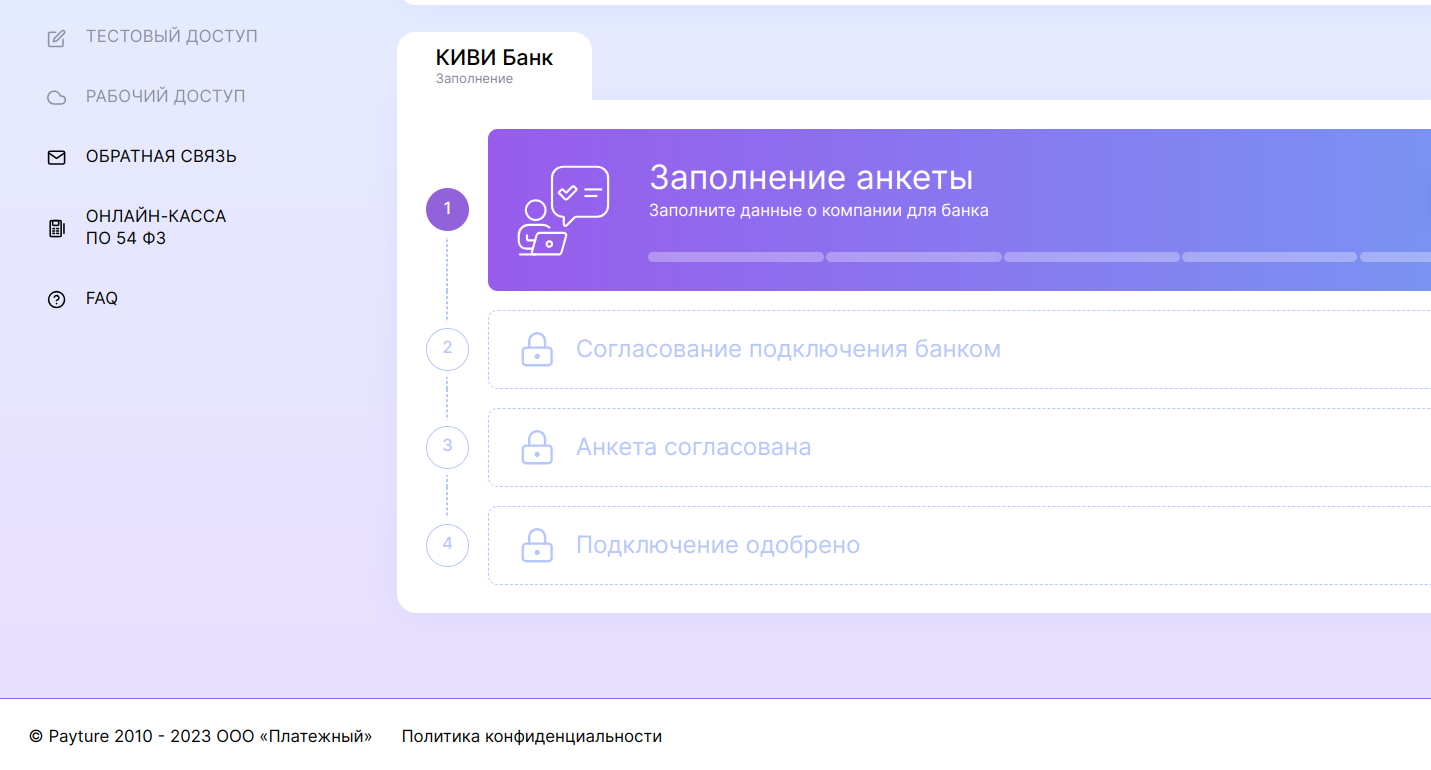This screenshot has height=770, width=1431.
Task: Click step number 3 circle
Action: point(447,447)
